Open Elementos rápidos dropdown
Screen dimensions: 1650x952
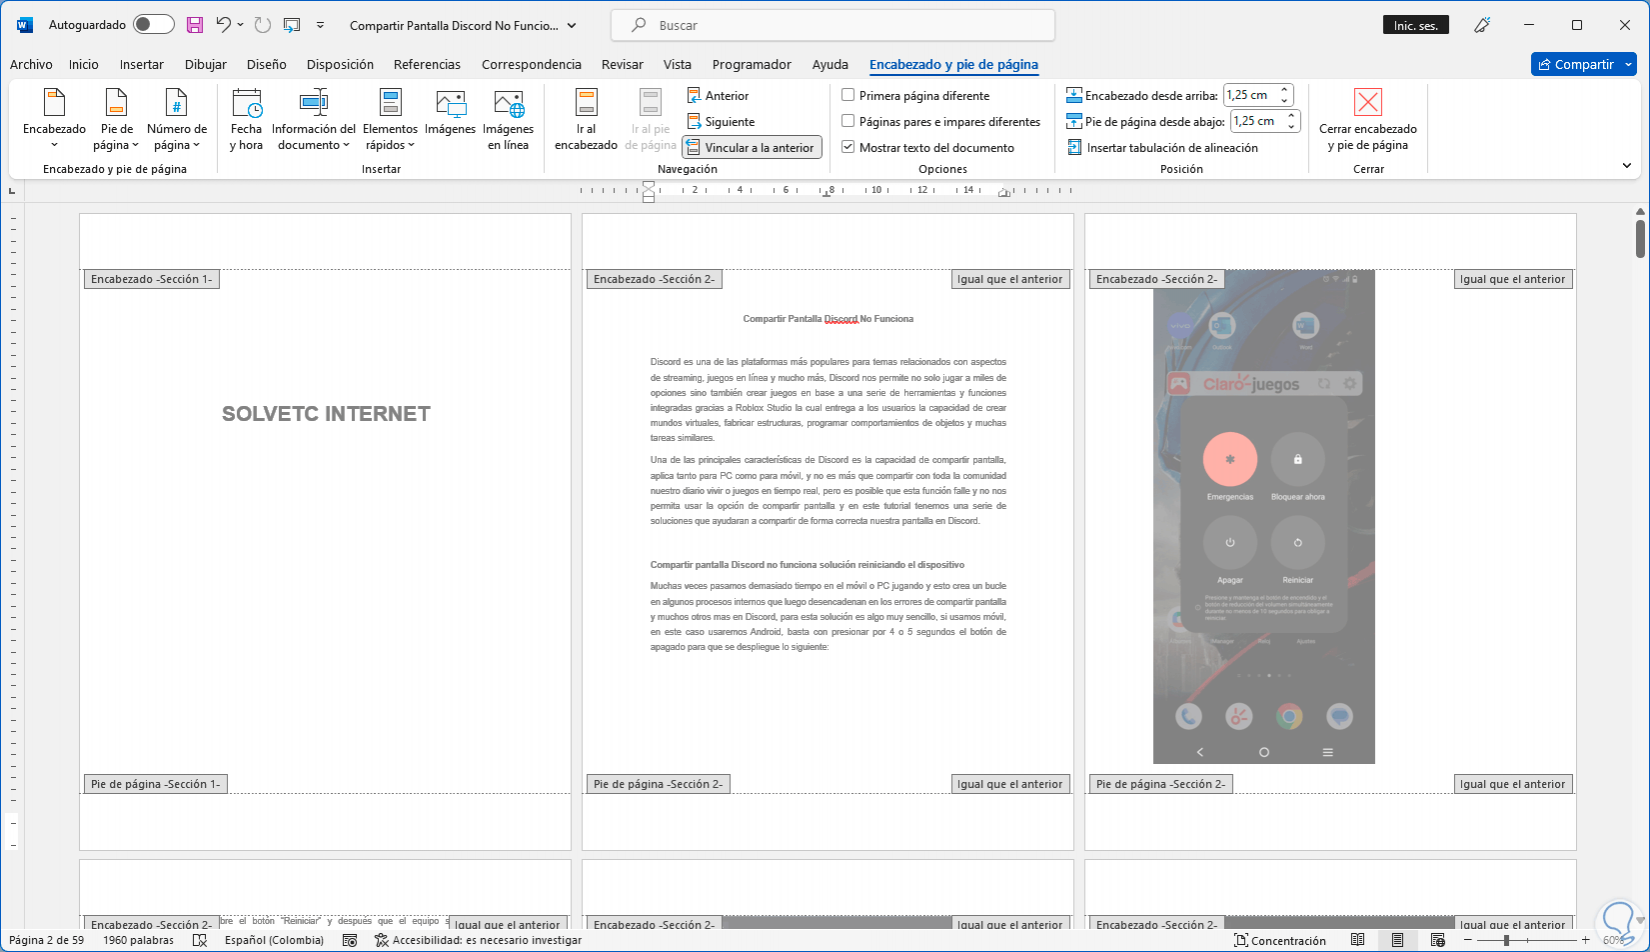(x=390, y=120)
